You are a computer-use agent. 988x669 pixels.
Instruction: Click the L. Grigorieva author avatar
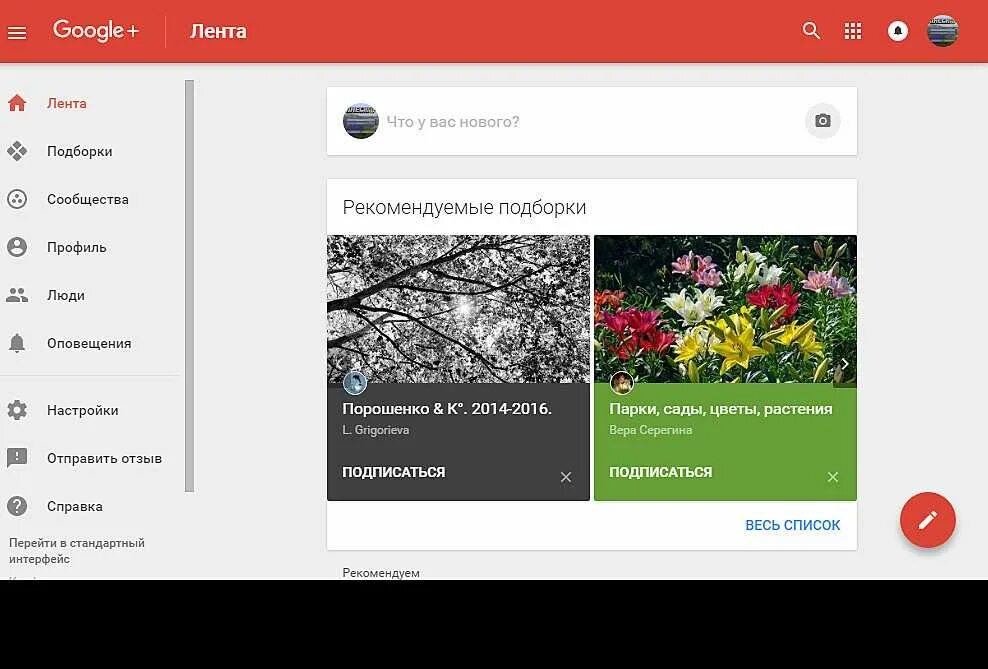tap(355, 382)
